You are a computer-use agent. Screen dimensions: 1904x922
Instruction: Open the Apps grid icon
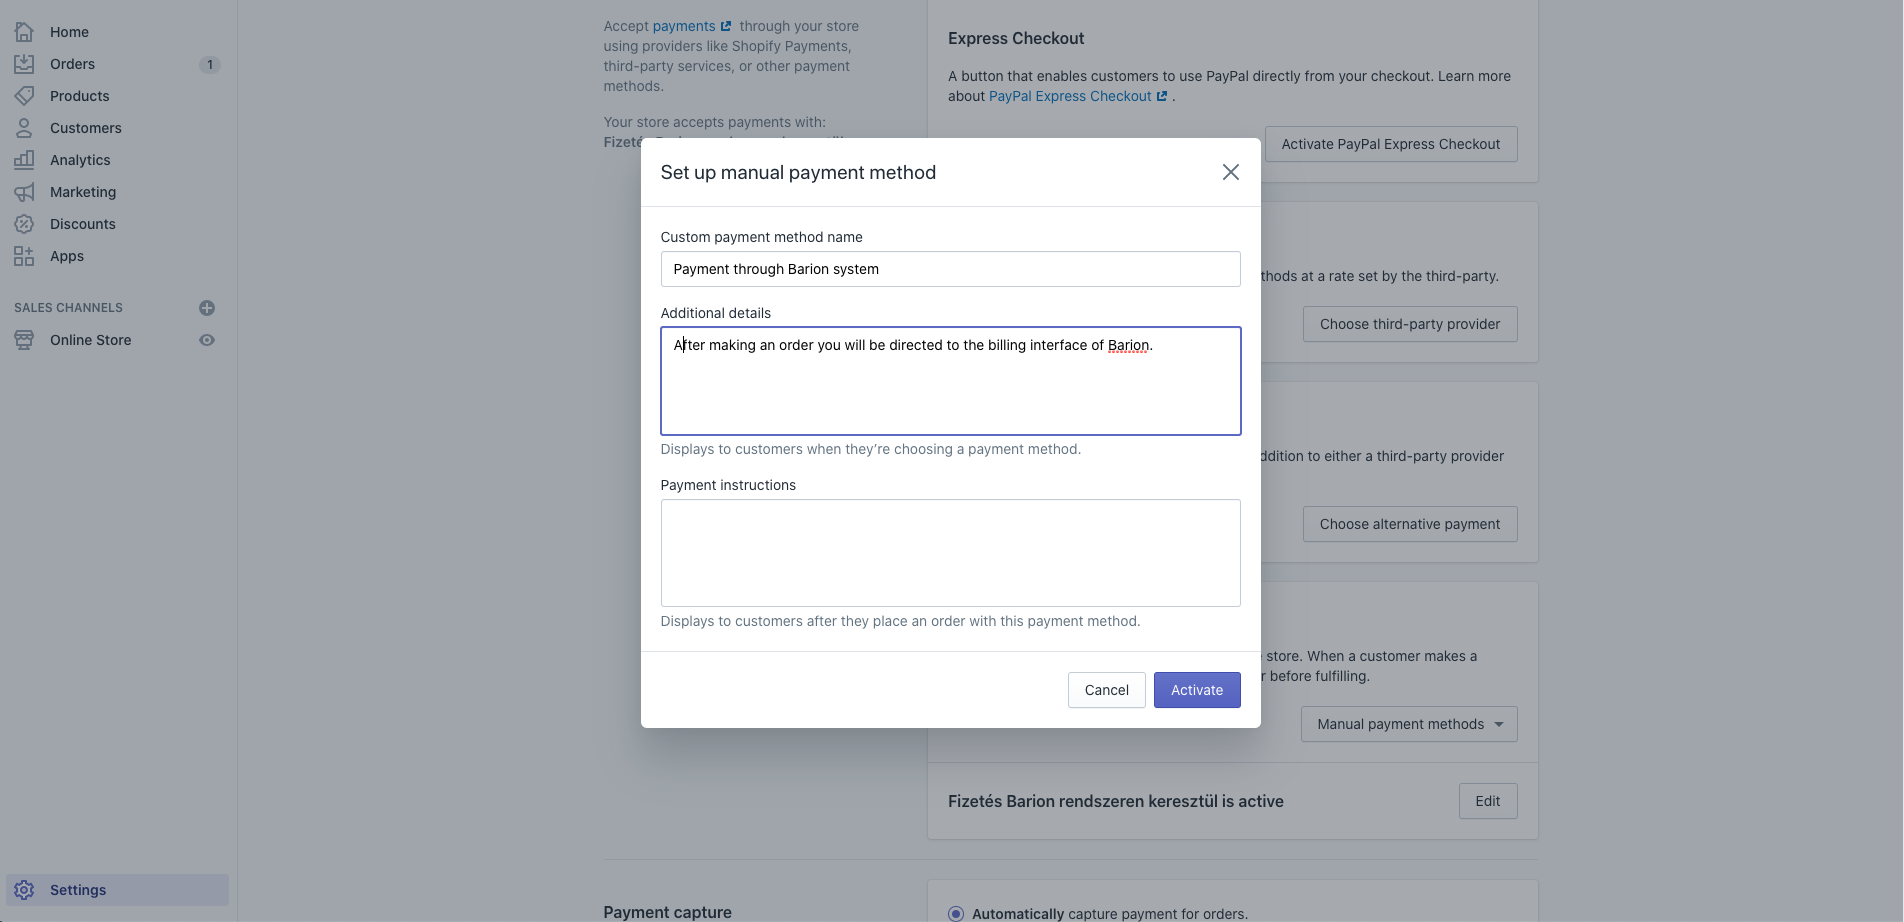[24, 256]
